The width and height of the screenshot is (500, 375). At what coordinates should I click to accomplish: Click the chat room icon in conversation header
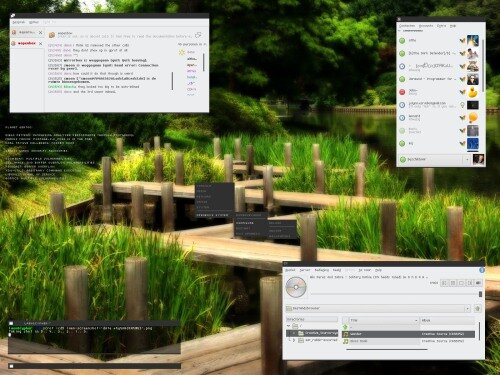52,35
